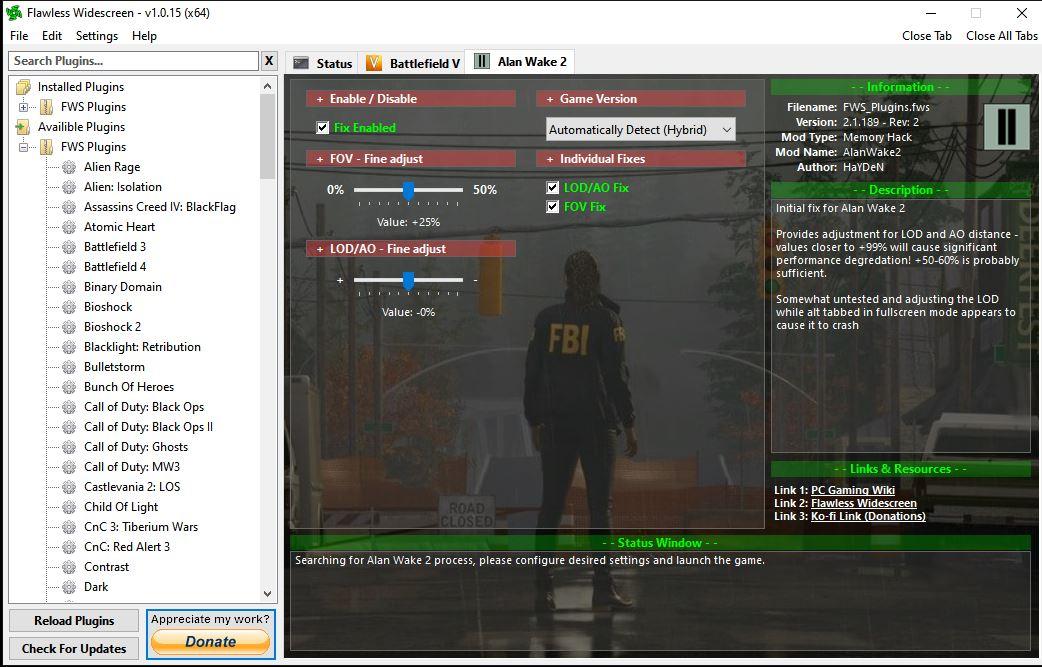Click the gear icon beside Alien Rage

[69, 167]
